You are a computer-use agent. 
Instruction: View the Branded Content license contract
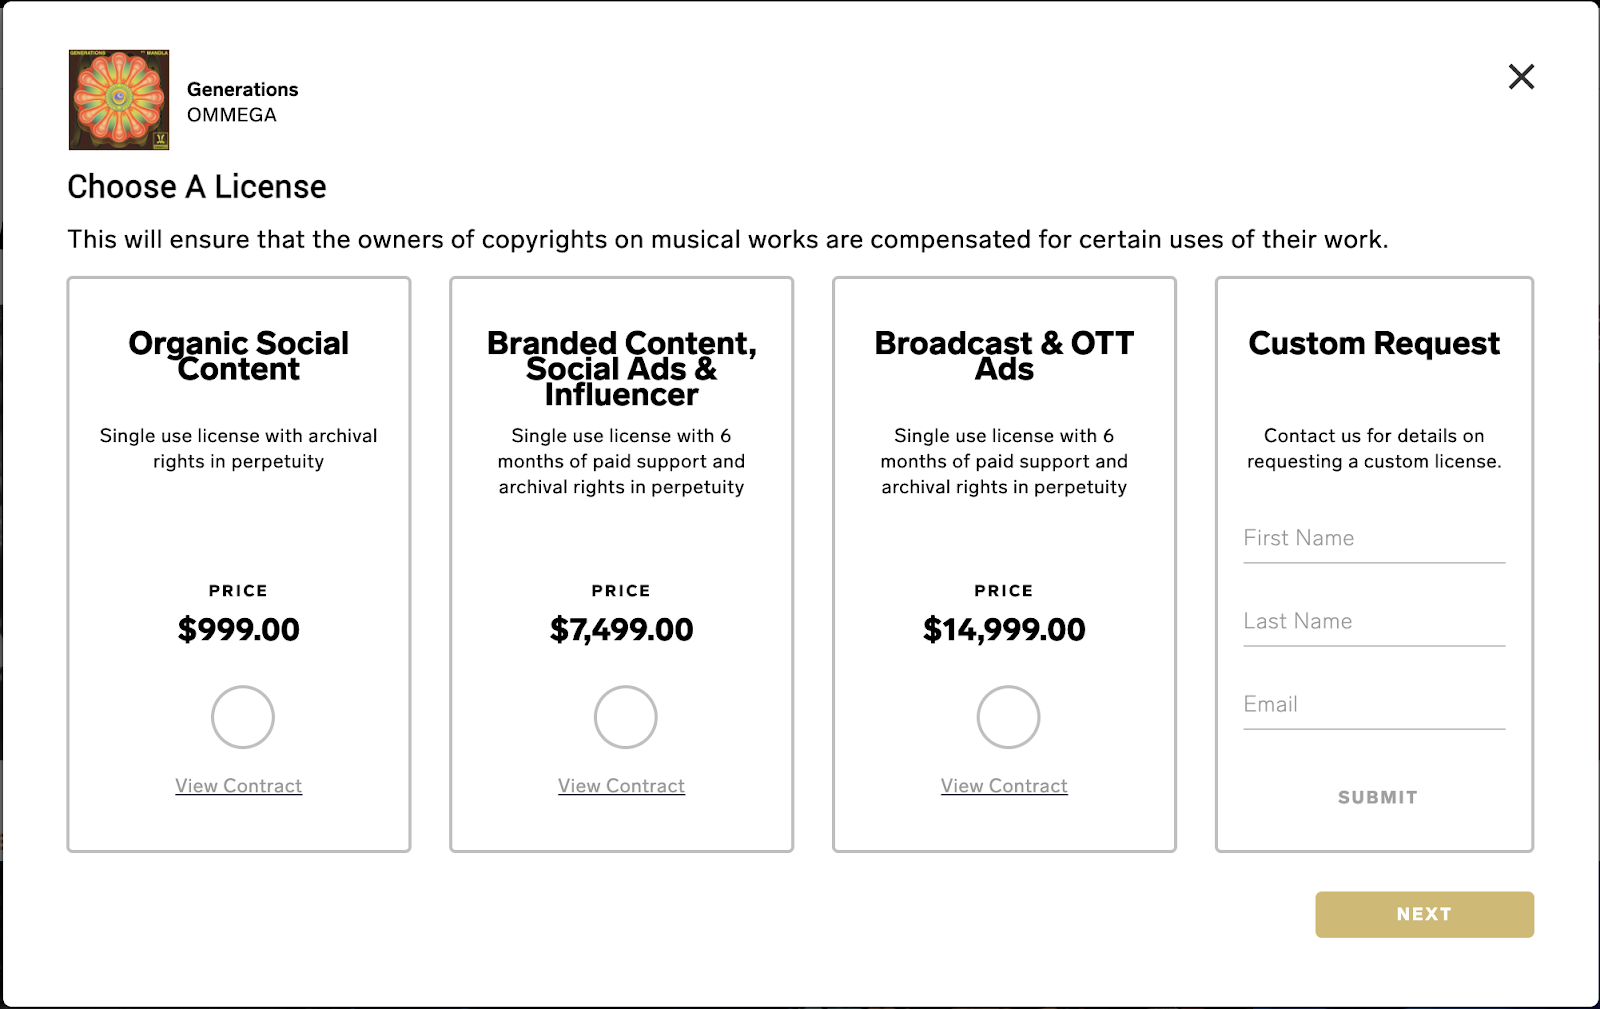coord(621,786)
